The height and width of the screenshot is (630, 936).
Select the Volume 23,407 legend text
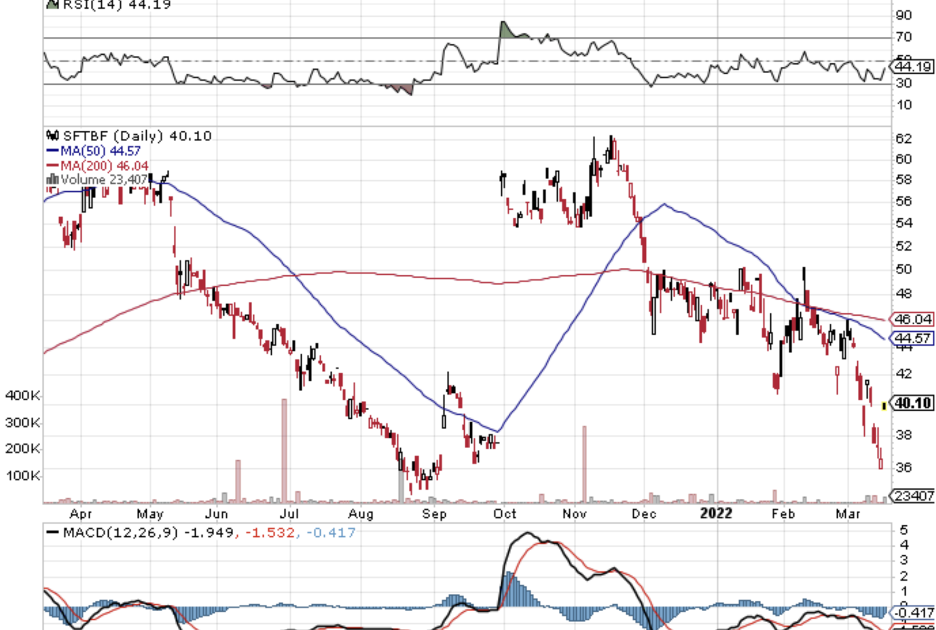pyautogui.click(x=104, y=179)
